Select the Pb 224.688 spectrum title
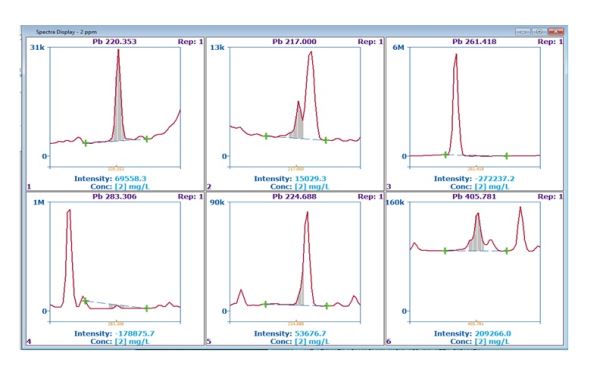Image resolution: width=600 pixels, height=388 pixels. tap(294, 196)
